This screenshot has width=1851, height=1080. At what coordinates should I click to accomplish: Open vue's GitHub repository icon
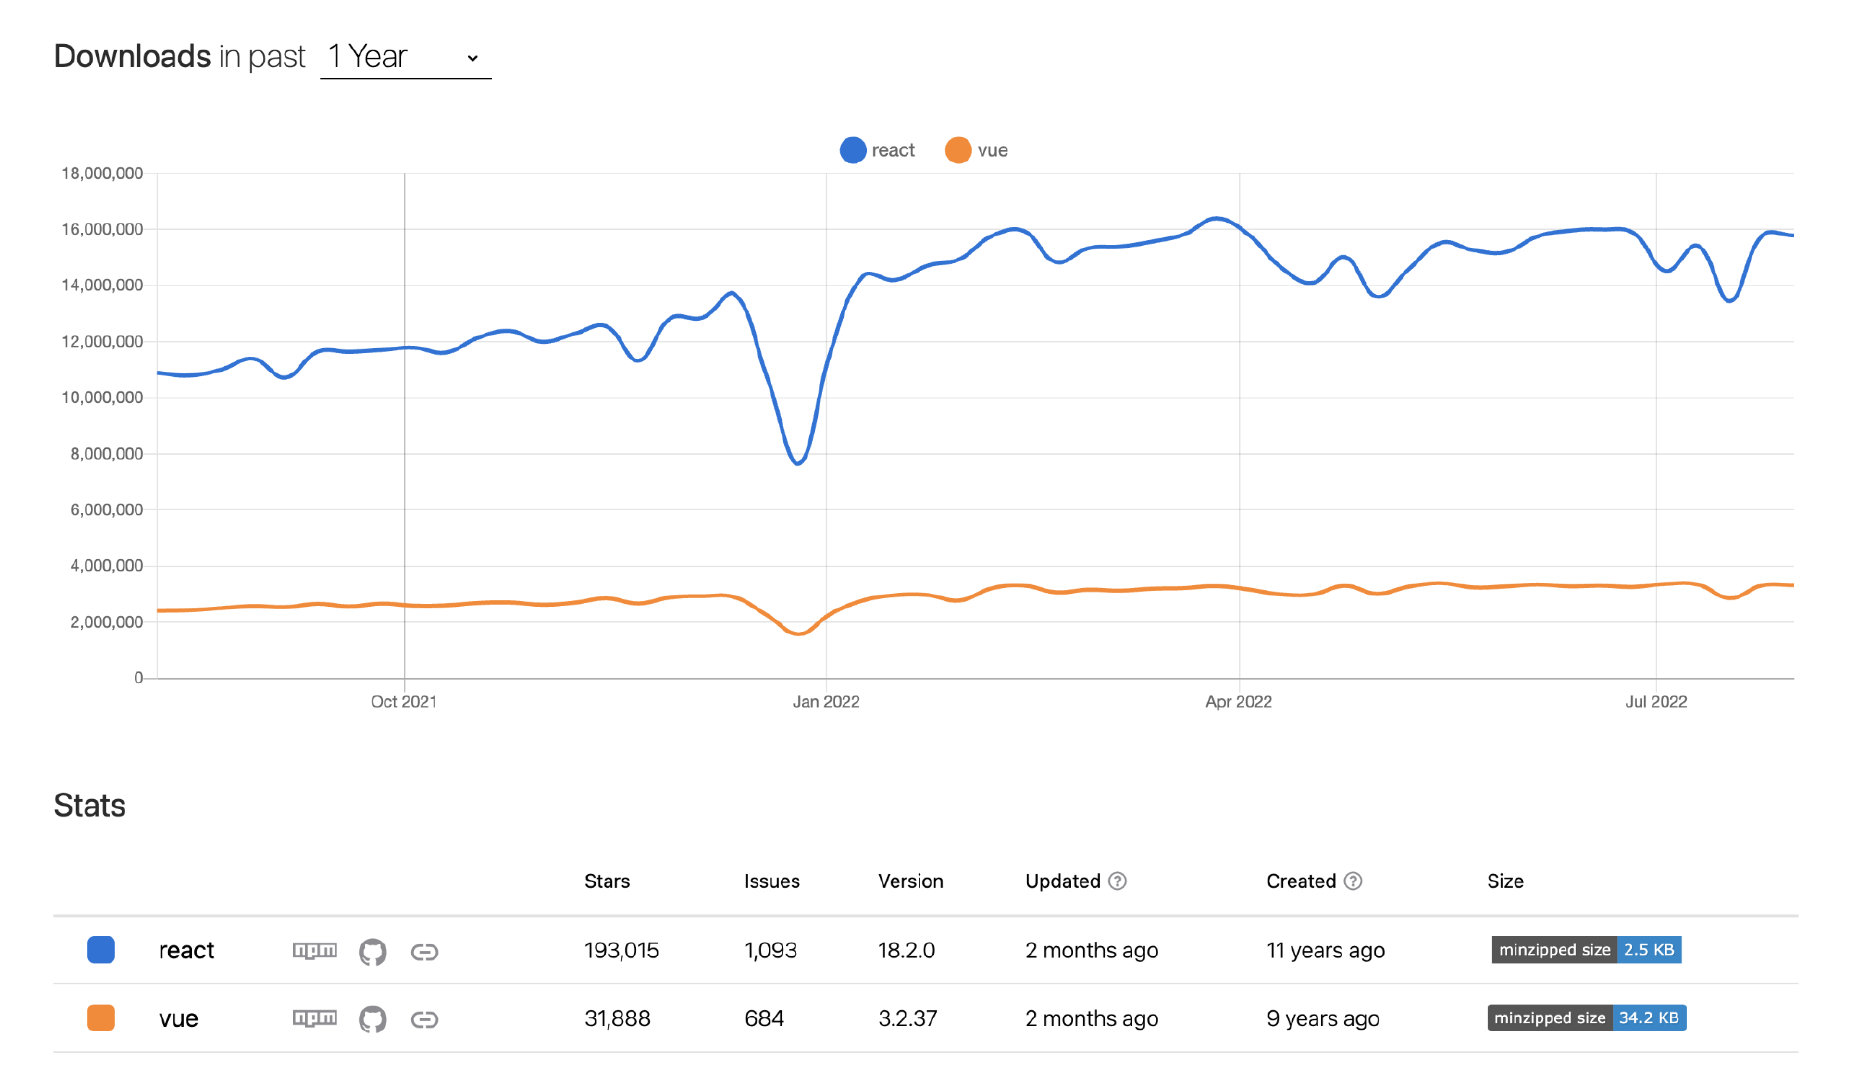click(x=372, y=1019)
